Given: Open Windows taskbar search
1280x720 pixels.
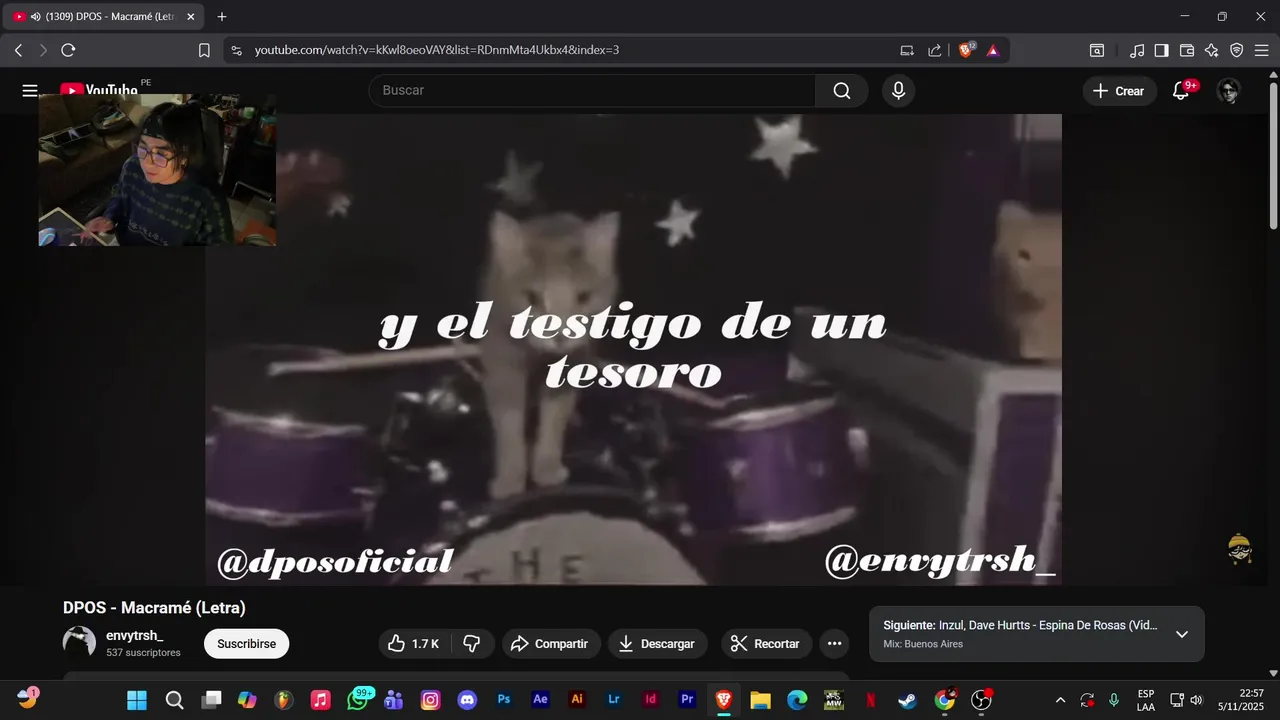Looking at the screenshot, I should [x=174, y=700].
